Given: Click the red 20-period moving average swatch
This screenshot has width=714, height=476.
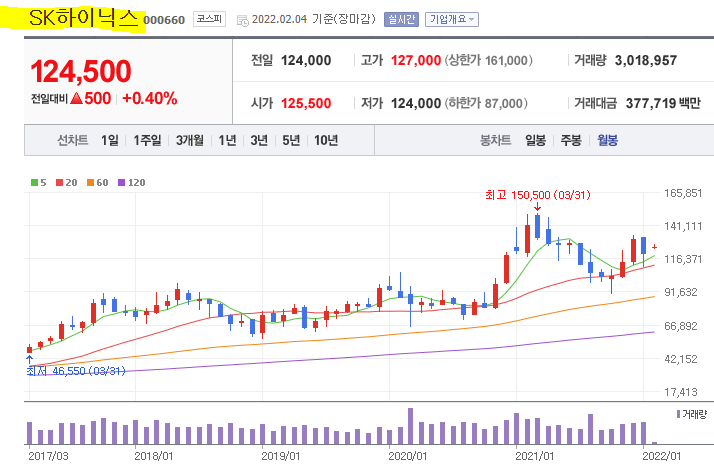Looking at the screenshot, I should click(x=59, y=183).
